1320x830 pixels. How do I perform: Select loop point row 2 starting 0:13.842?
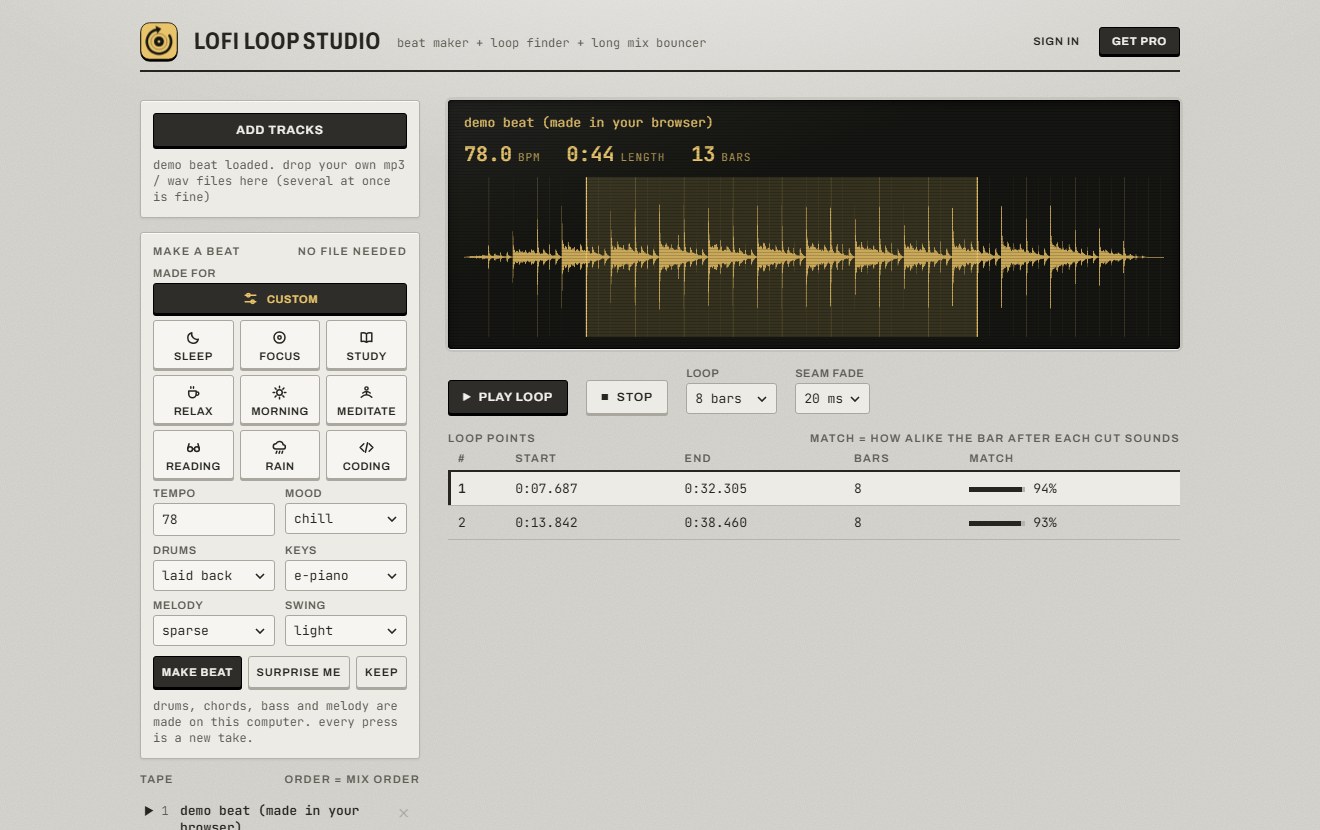tap(814, 523)
